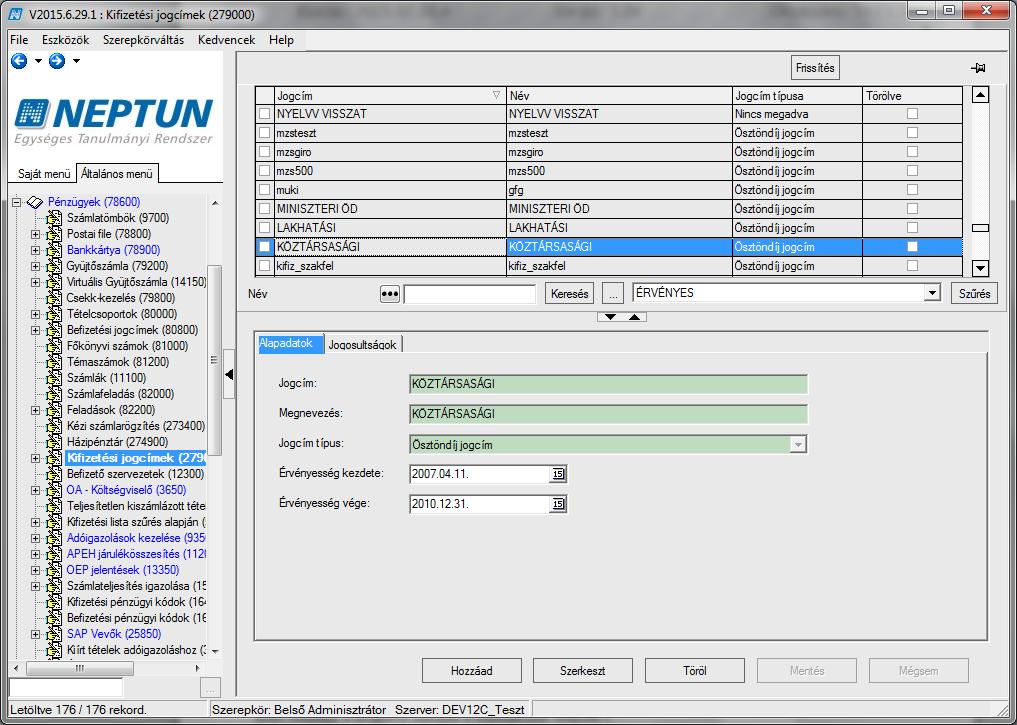Open the back button history dropdown arrow
This screenshot has height=725, width=1017.
38,61
